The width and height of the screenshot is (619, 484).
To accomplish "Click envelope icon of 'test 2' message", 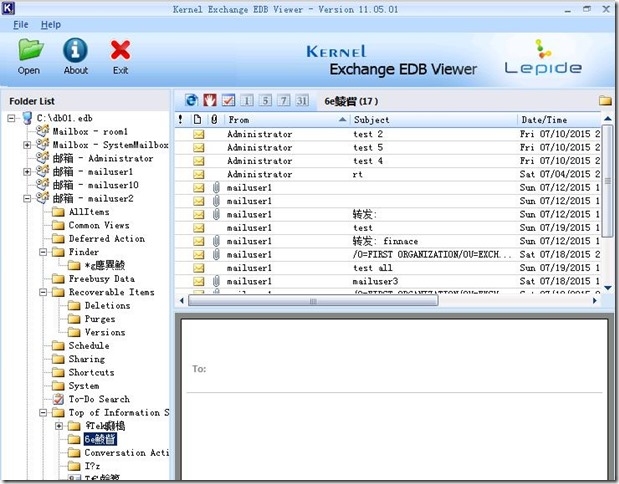I will tap(199, 134).
